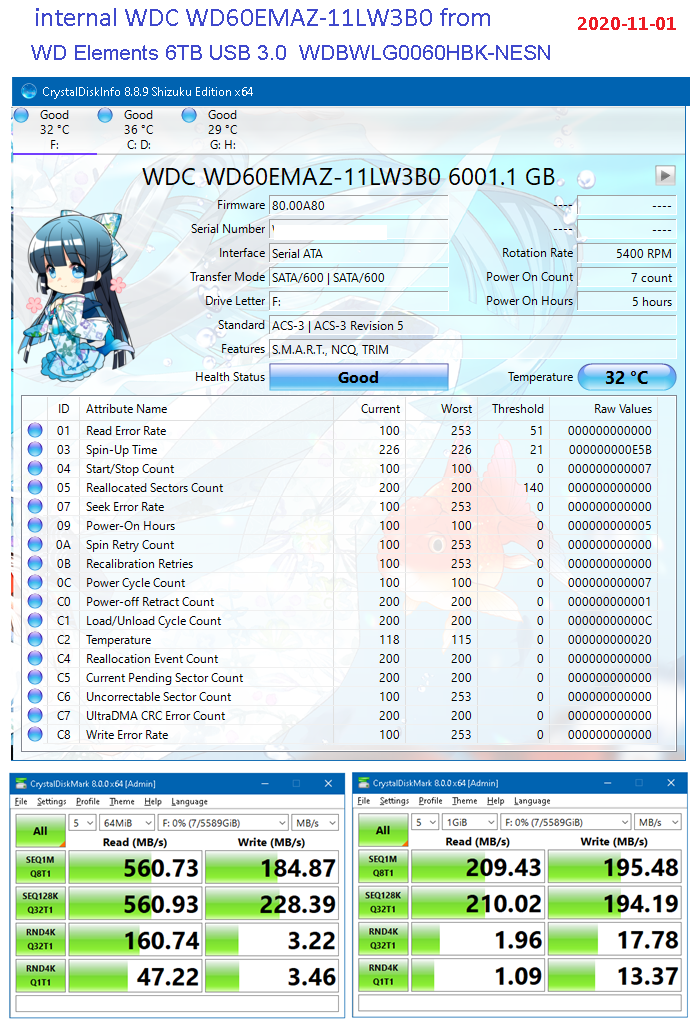Open Help menu in 1GiB CrystalDiskMark window
This screenshot has width=692, height=1021.
point(495,801)
